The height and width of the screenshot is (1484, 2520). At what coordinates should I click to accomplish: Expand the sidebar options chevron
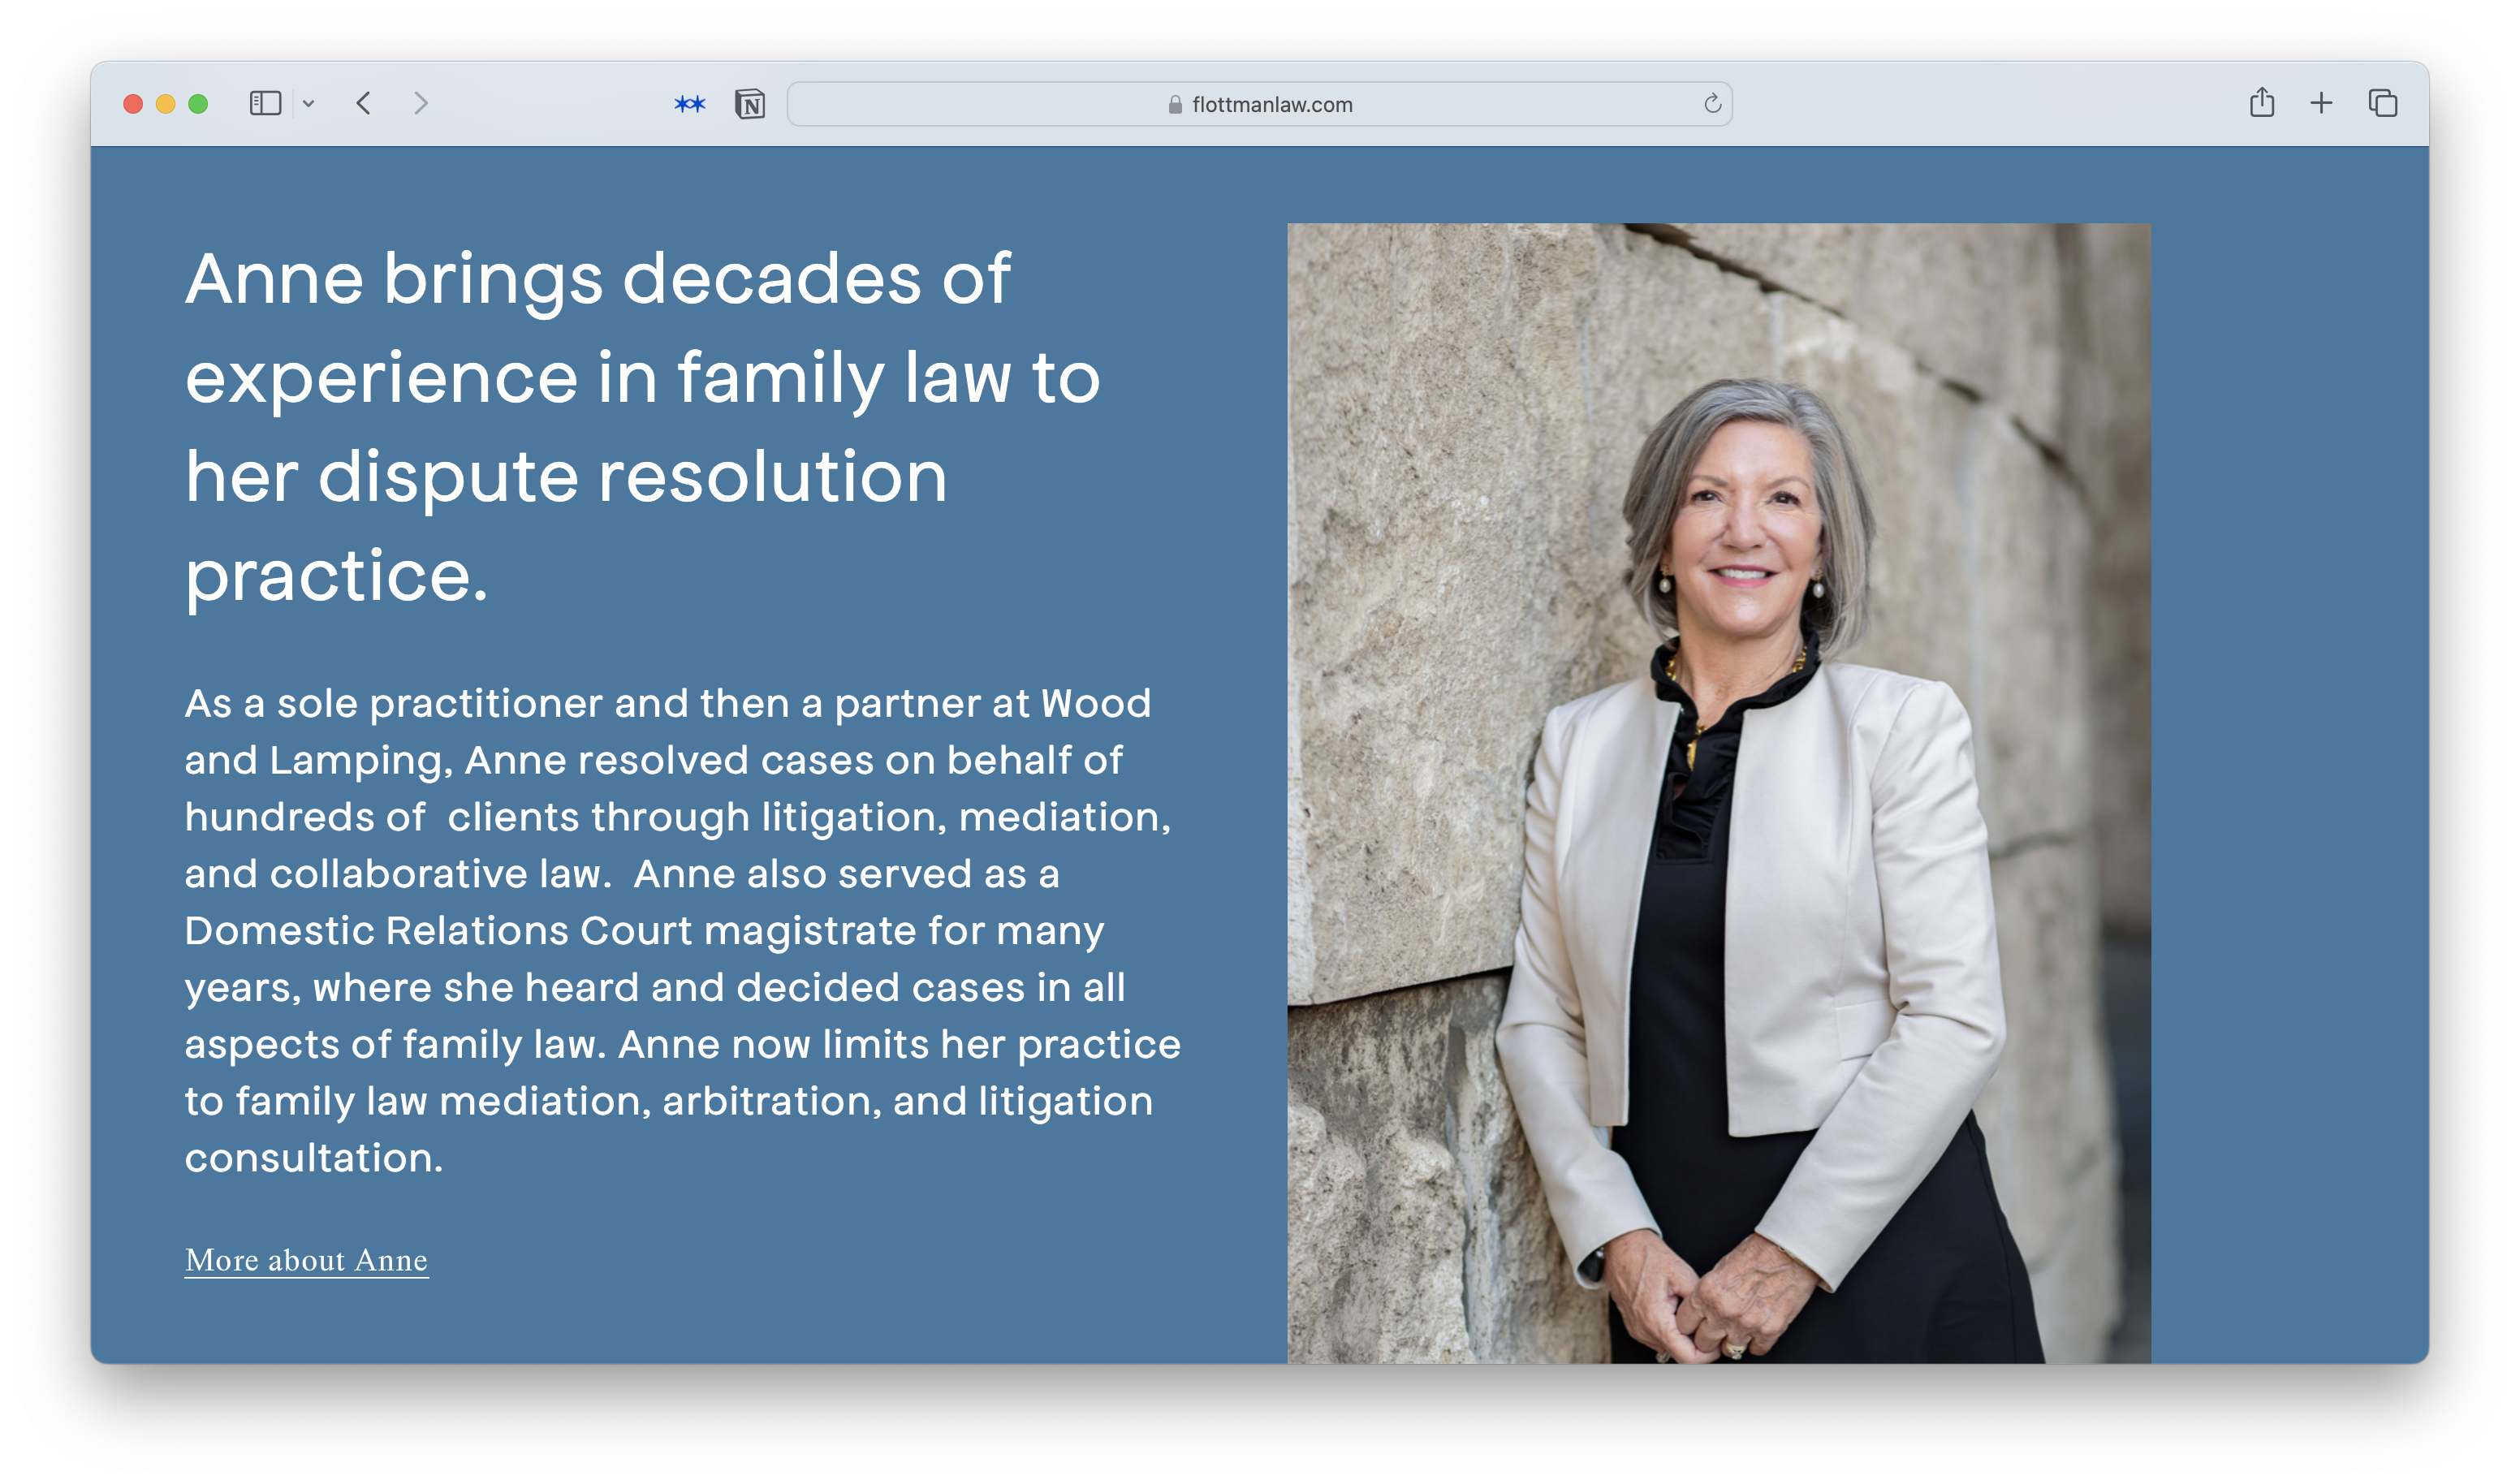[309, 104]
